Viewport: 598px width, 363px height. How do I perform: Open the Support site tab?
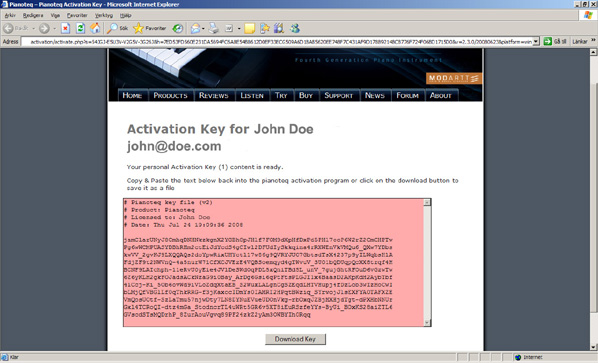[x=339, y=95]
